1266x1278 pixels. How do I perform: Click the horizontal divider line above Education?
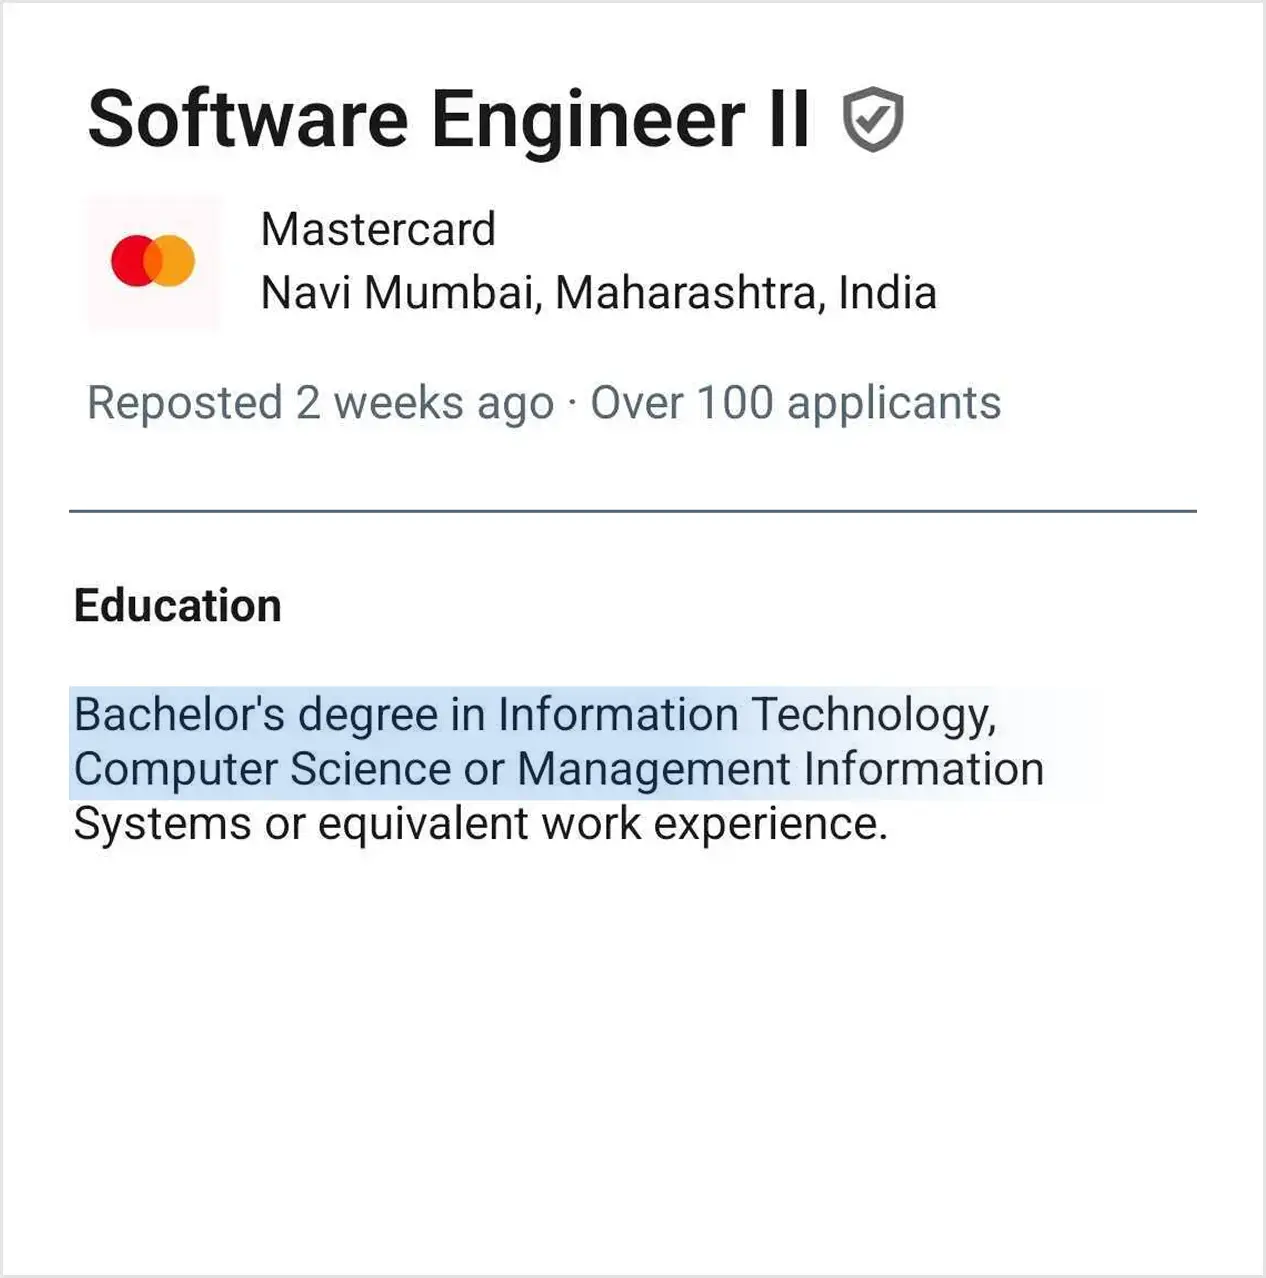coord(632,511)
